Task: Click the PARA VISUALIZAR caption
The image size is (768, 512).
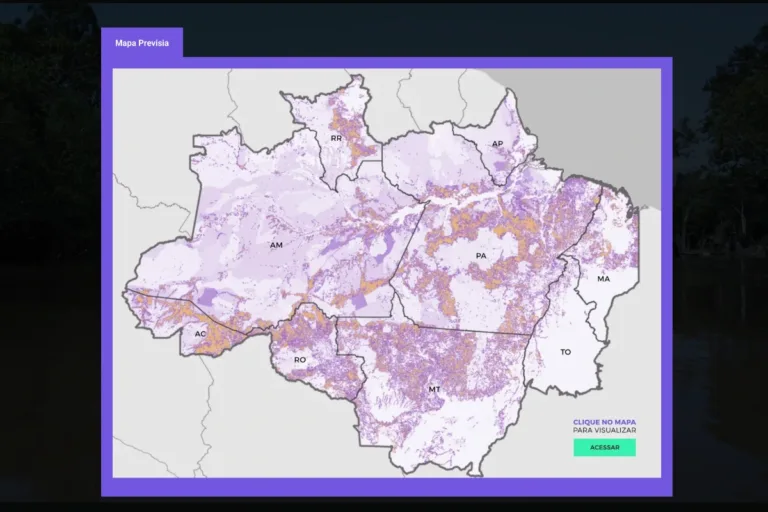Action: [604, 431]
